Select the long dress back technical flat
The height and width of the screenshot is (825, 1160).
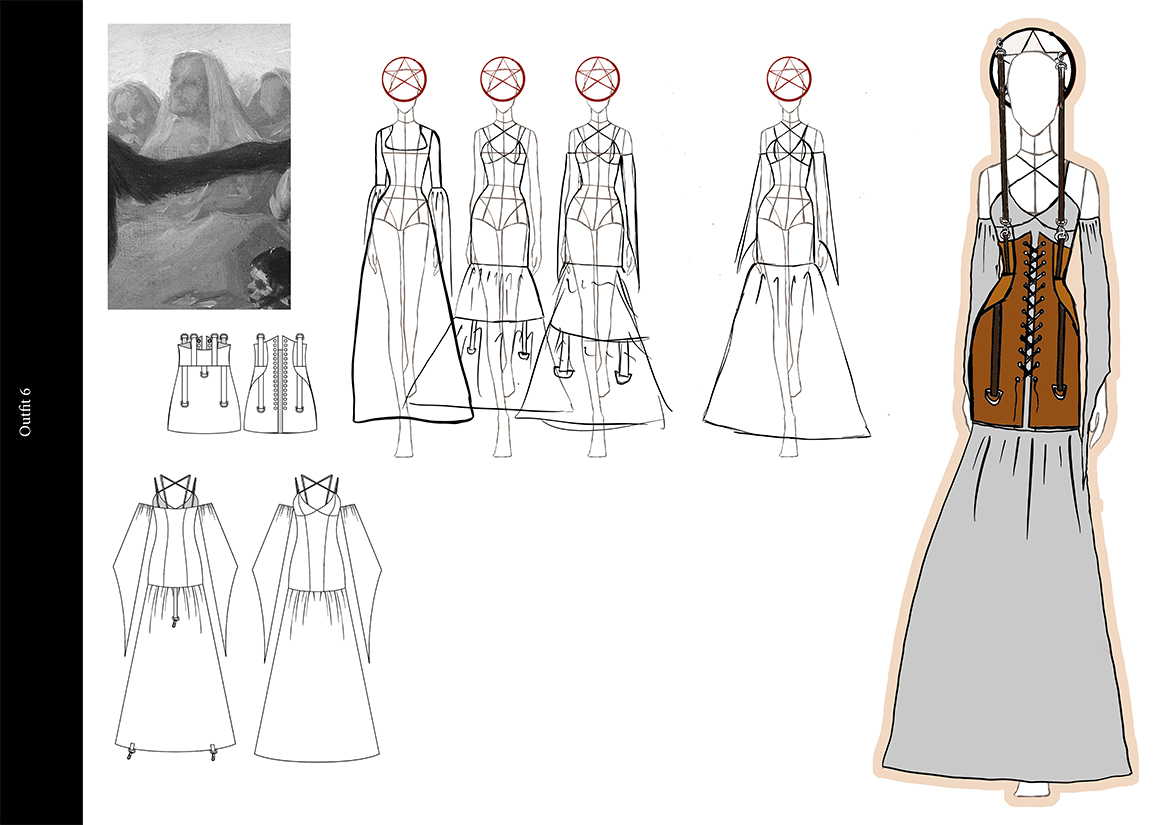point(317,618)
